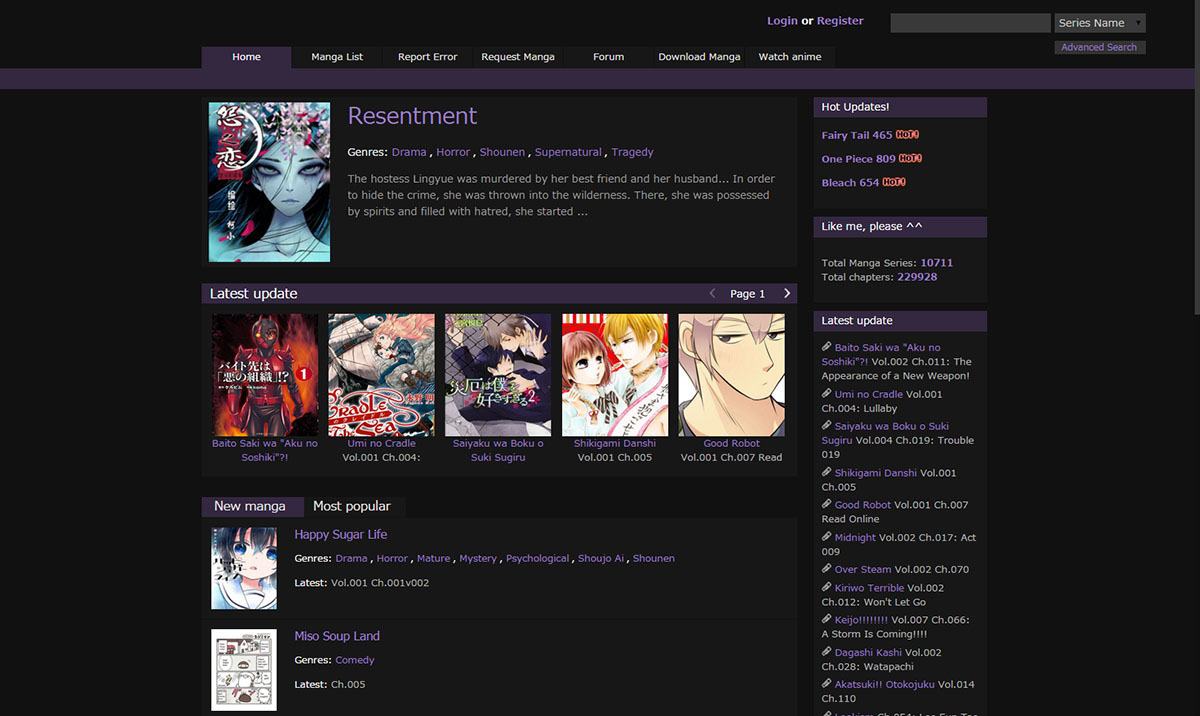Viewport: 1200px width, 716px height.
Task: Open the Shikigami Danshi caption link under carousel
Action: 615,444
